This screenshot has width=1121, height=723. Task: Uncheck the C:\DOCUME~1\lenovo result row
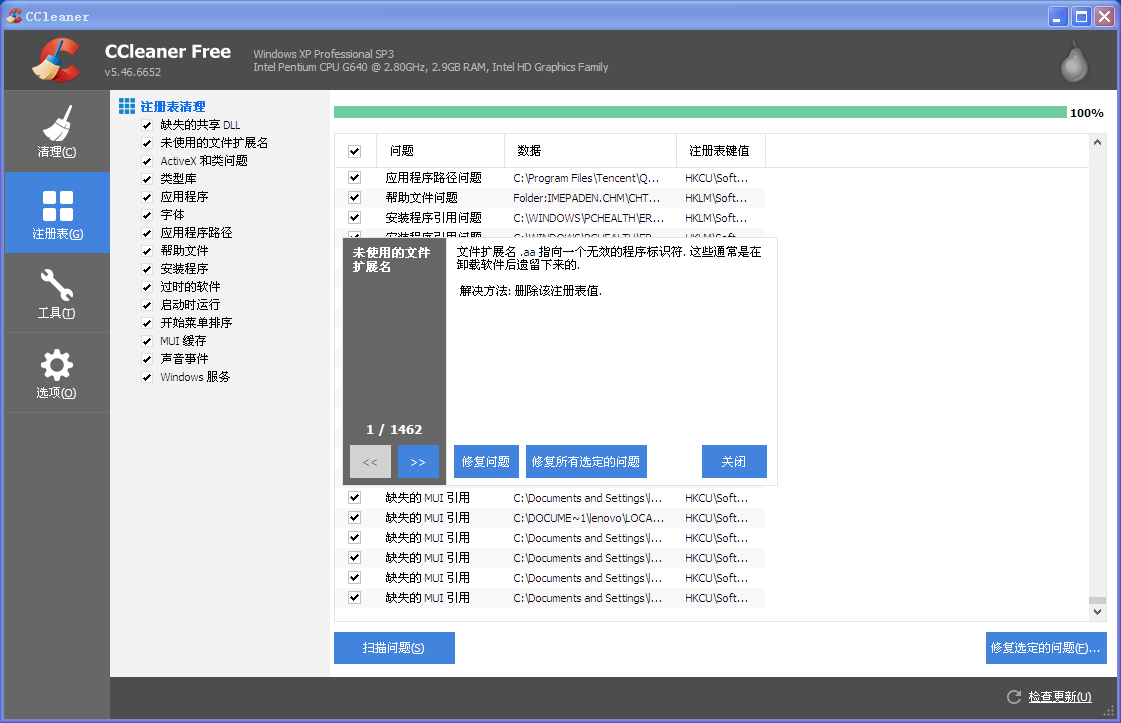[354, 518]
